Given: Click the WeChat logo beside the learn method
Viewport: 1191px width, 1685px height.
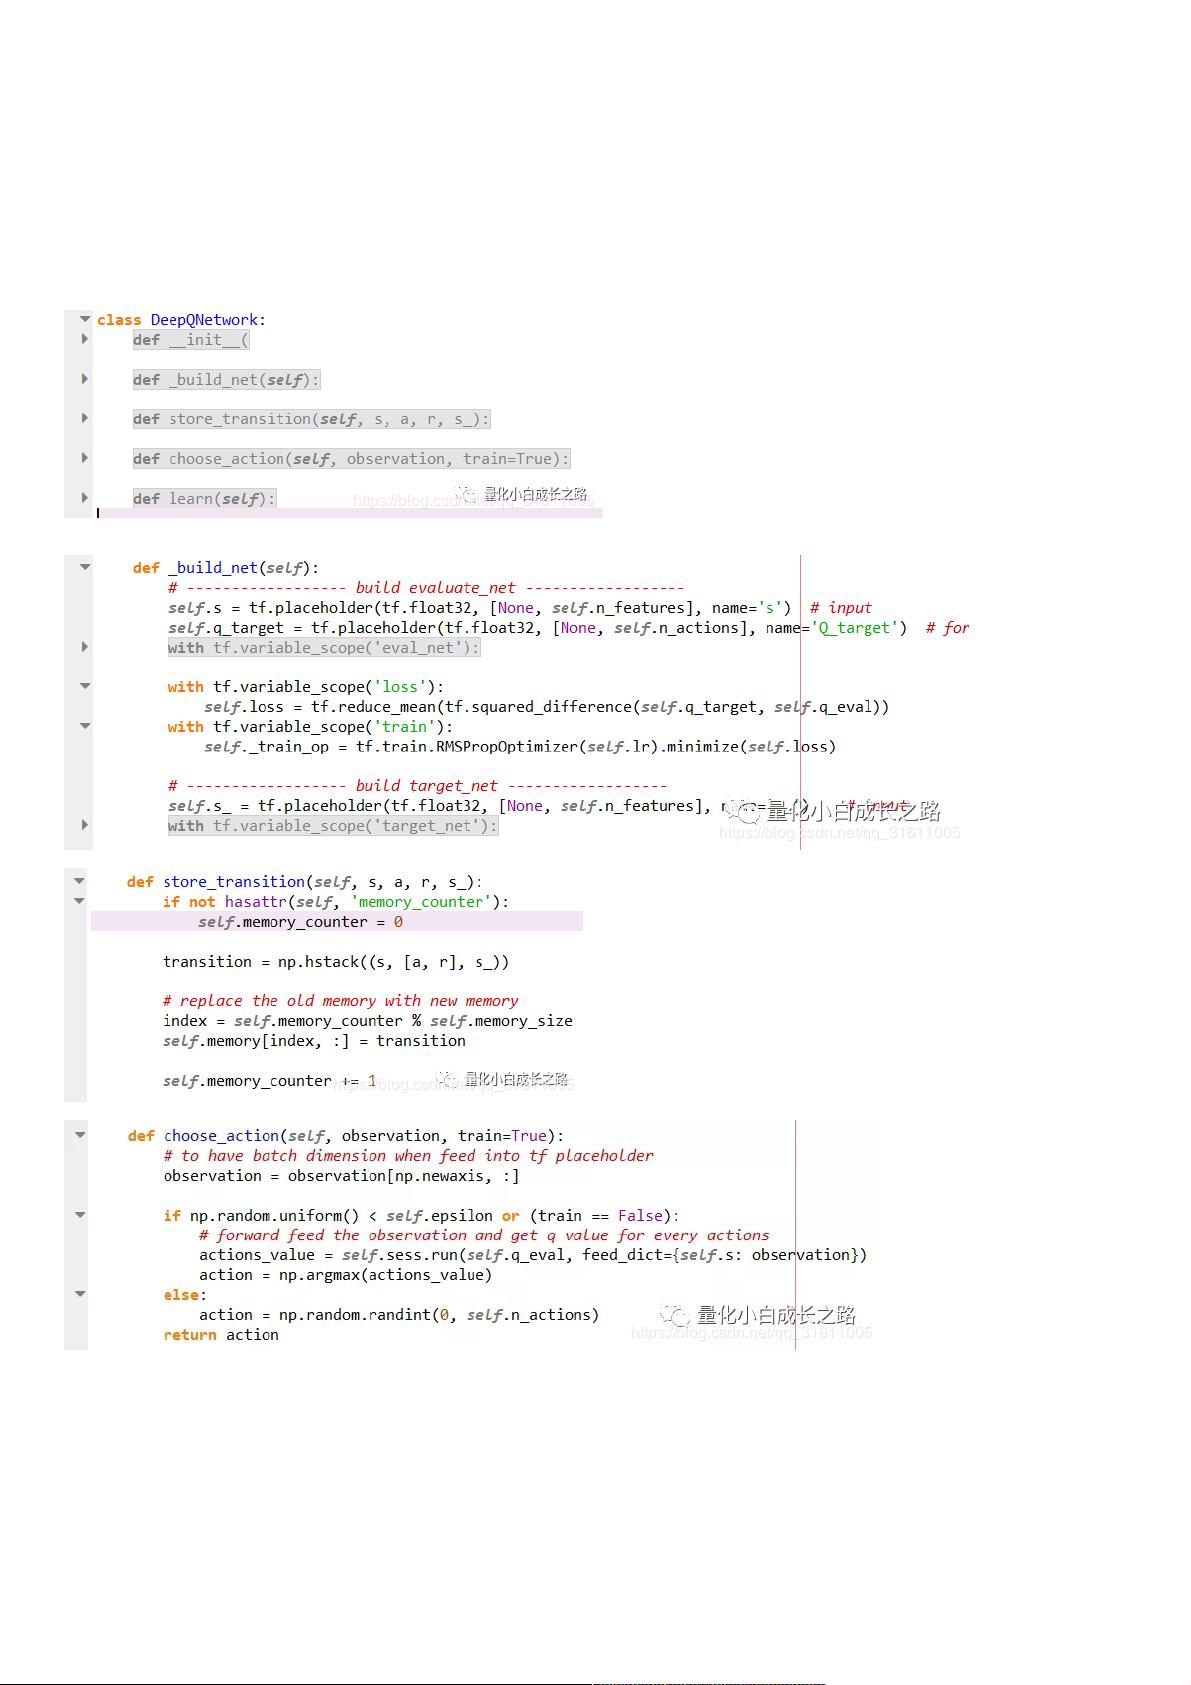Looking at the screenshot, I should click(x=467, y=494).
